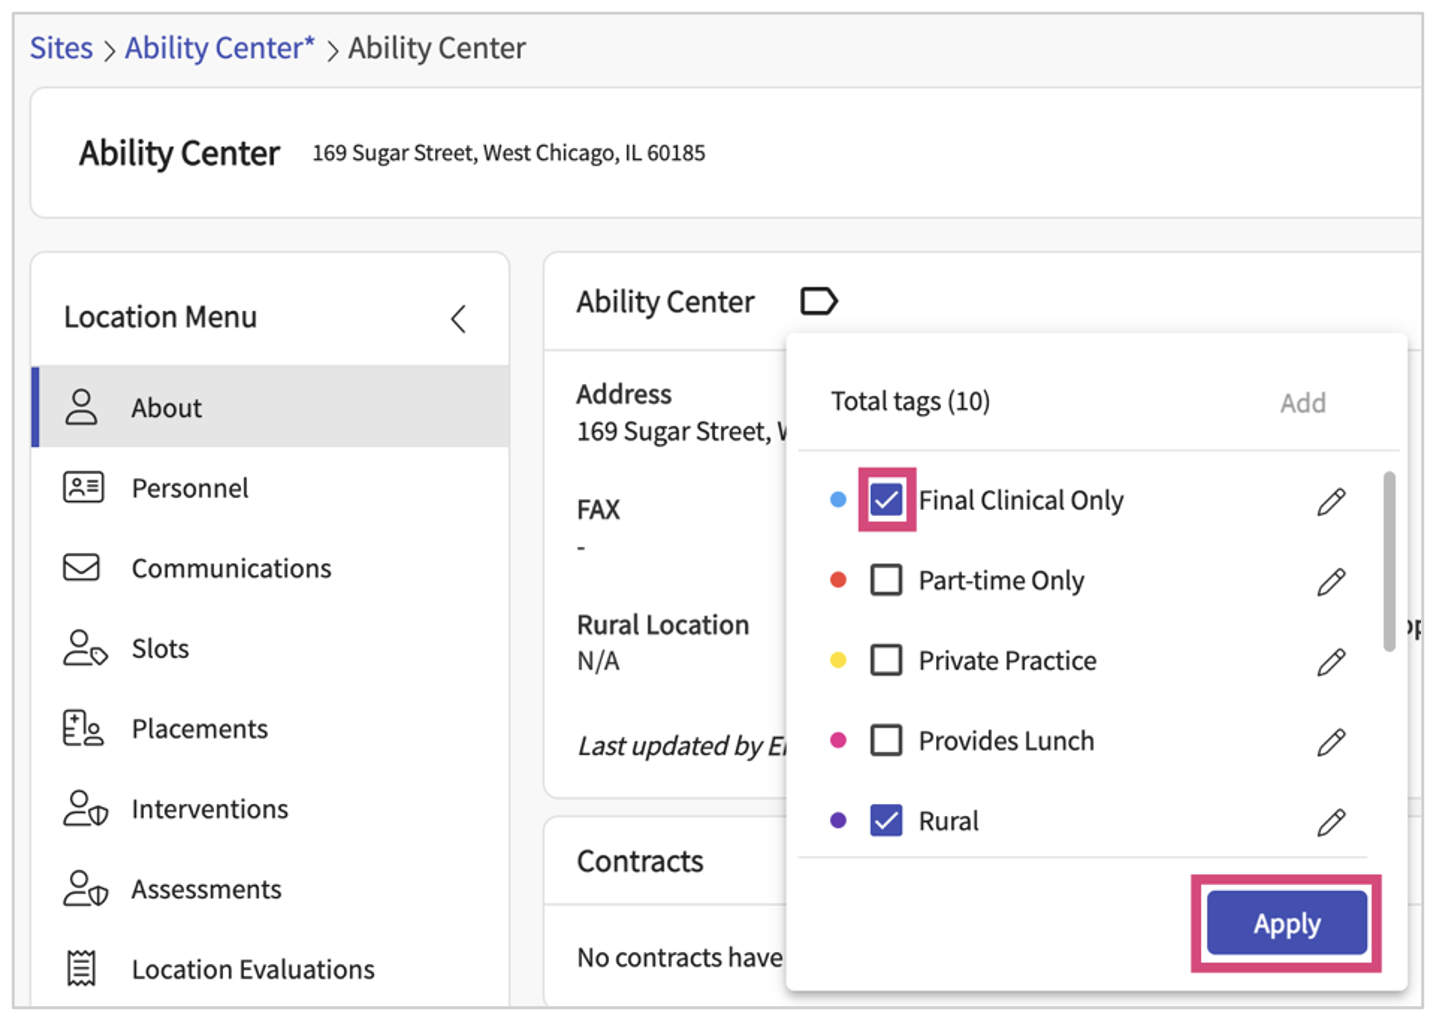Edit the Private Practice tag
This screenshot has width=1436, height=1020.
1331,661
